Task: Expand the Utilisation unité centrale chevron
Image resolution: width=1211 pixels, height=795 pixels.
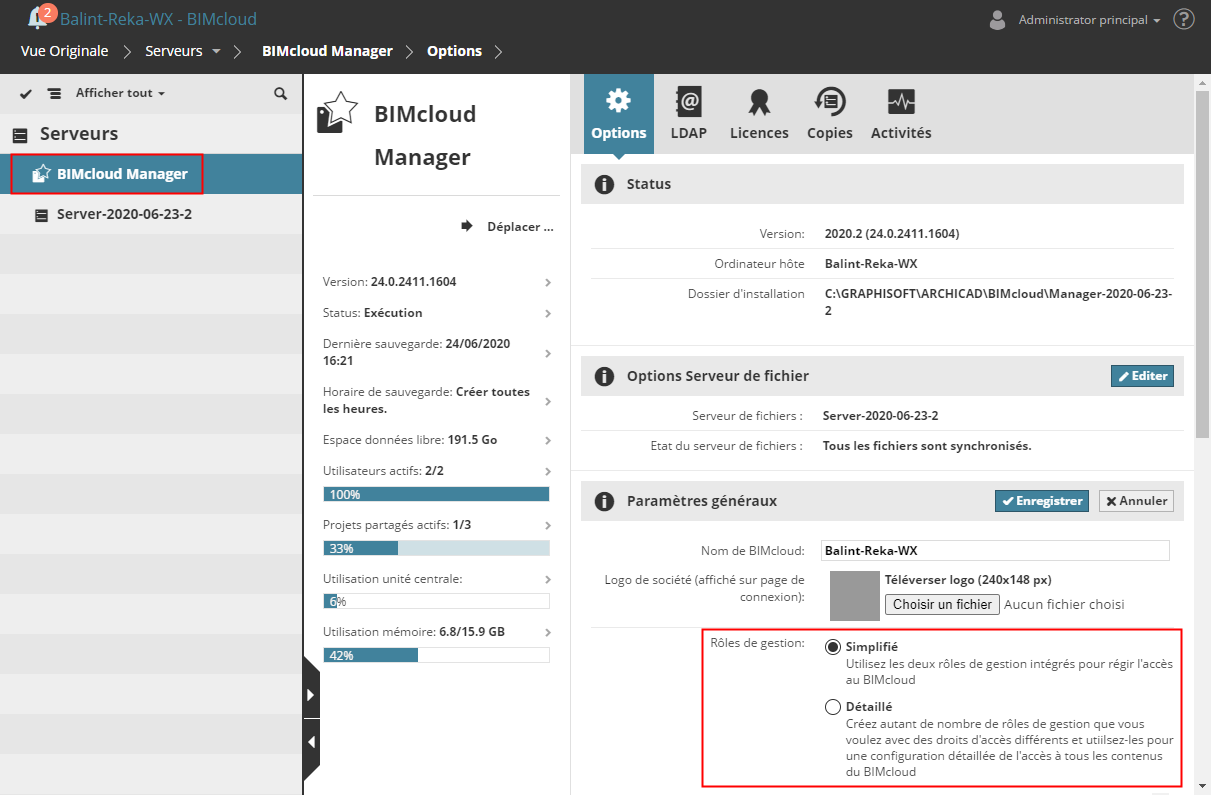Action: pos(548,579)
